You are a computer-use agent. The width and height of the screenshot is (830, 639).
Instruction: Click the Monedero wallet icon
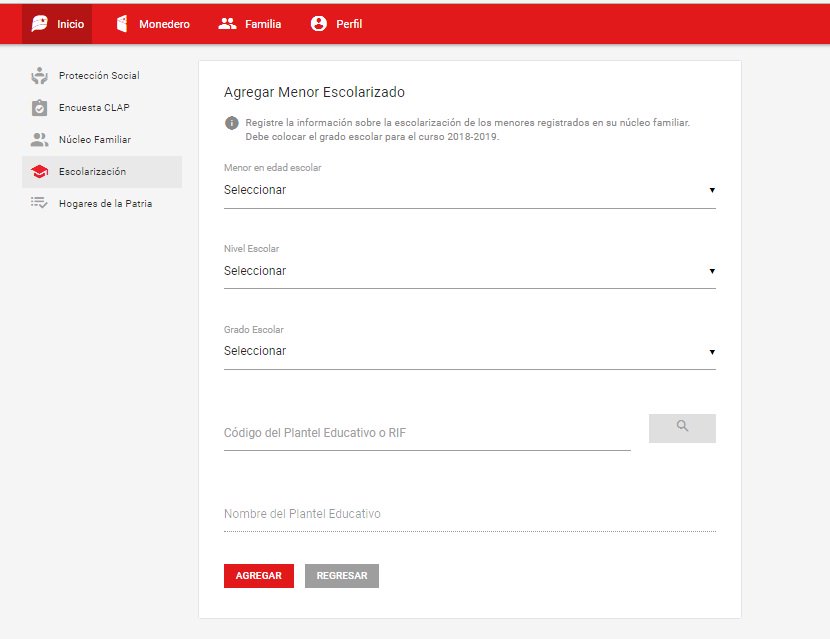click(x=122, y=23)
